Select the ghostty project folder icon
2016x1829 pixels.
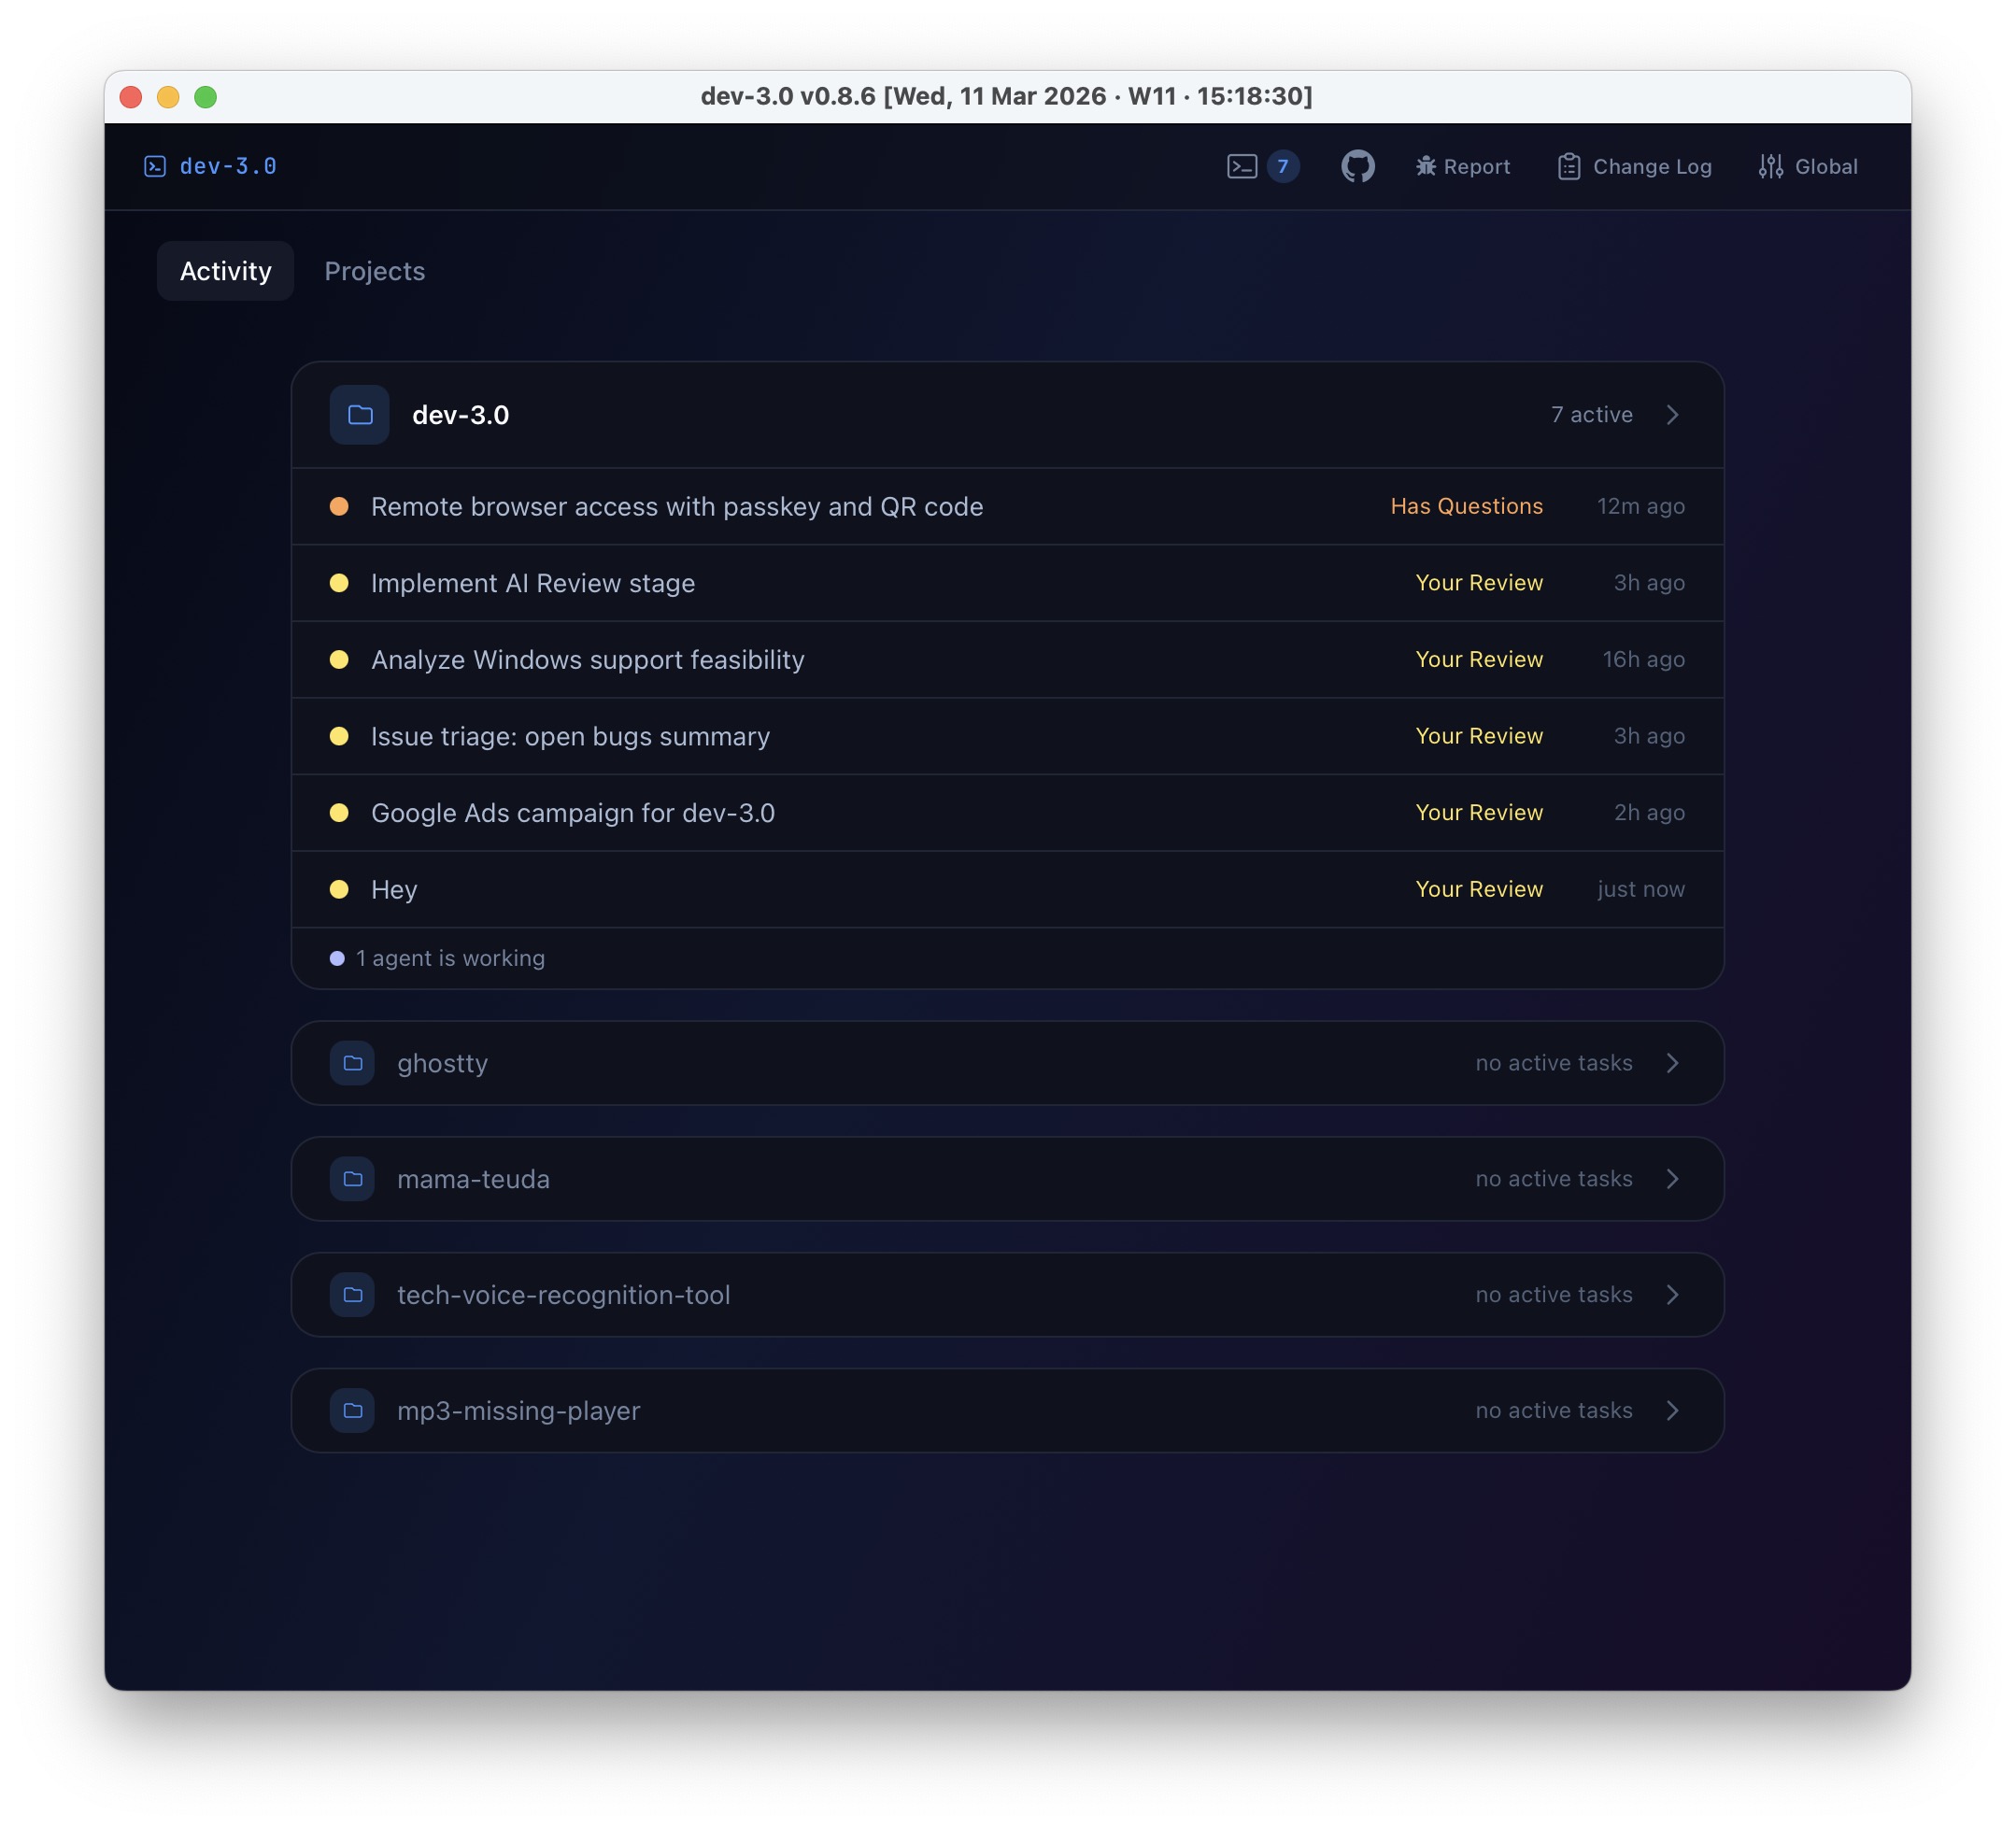[352, 1063]
